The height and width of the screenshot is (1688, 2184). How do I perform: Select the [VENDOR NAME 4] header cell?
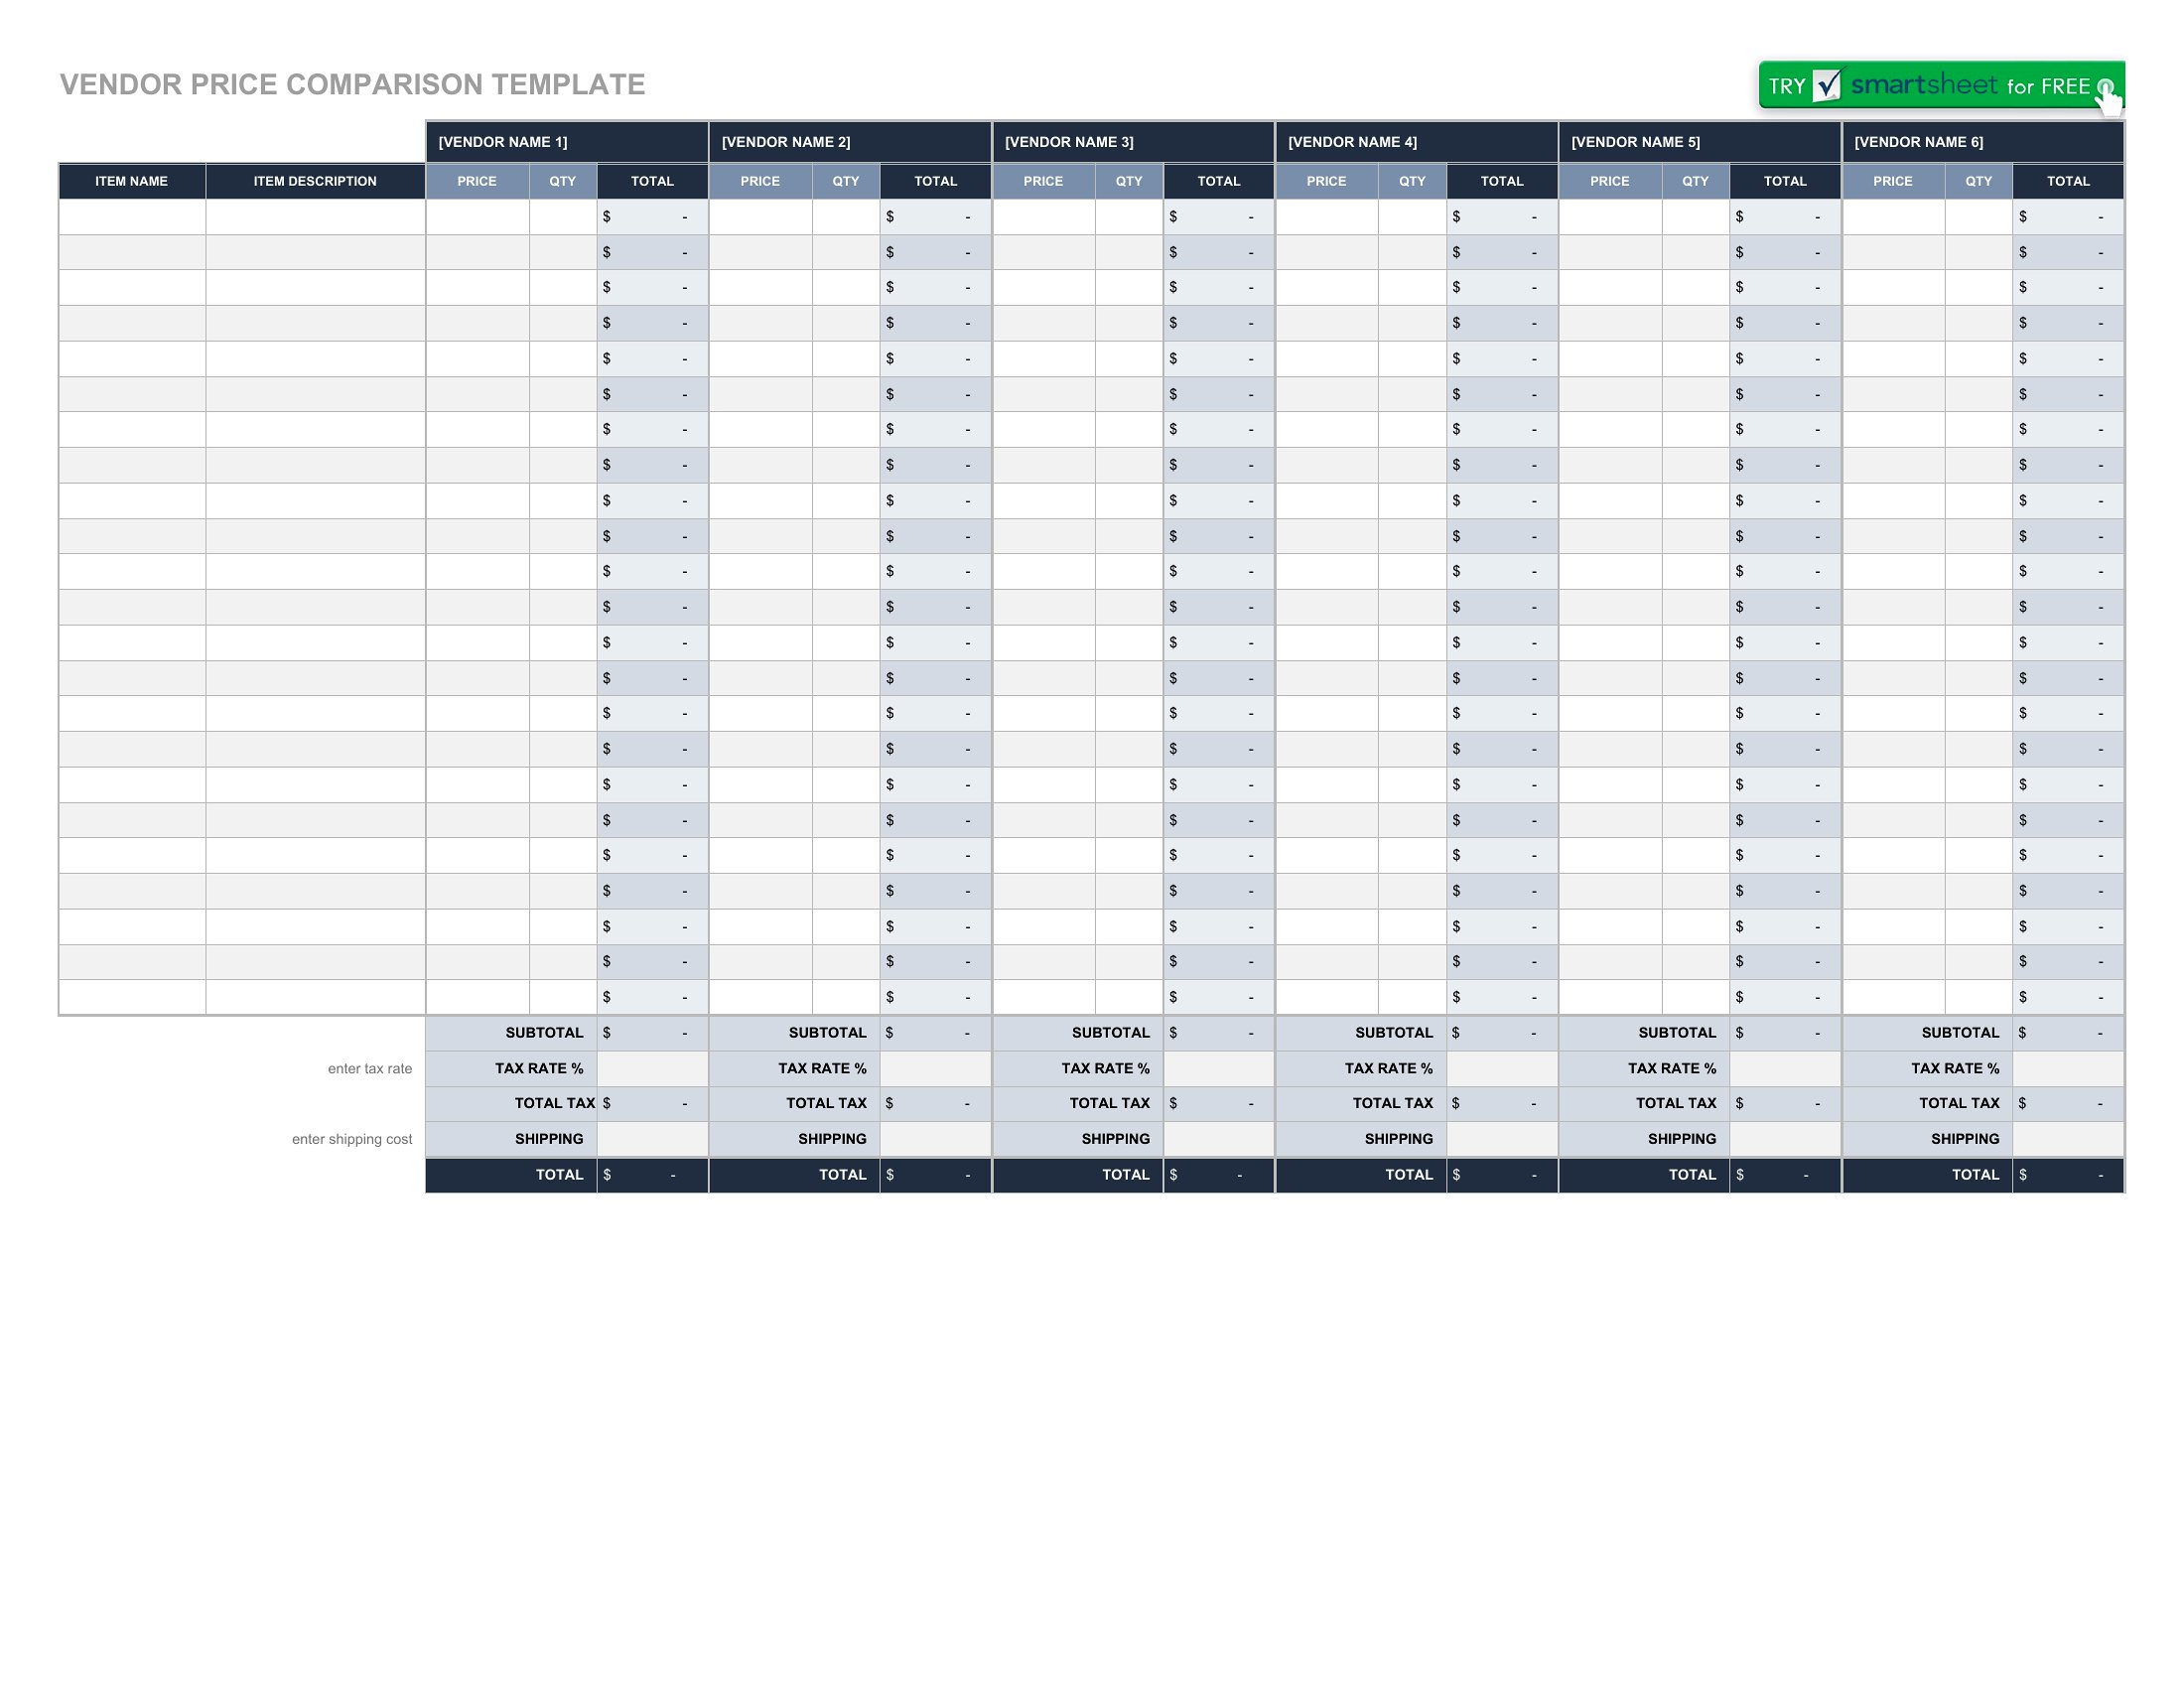(1416, 142)
